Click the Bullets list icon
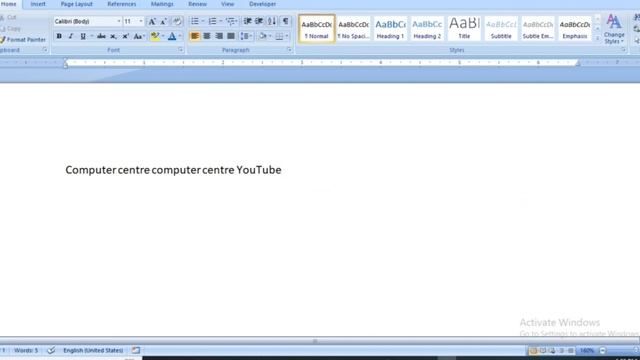Image resolution: width=640 pixels, height=360 pixels. coord(195,21)
